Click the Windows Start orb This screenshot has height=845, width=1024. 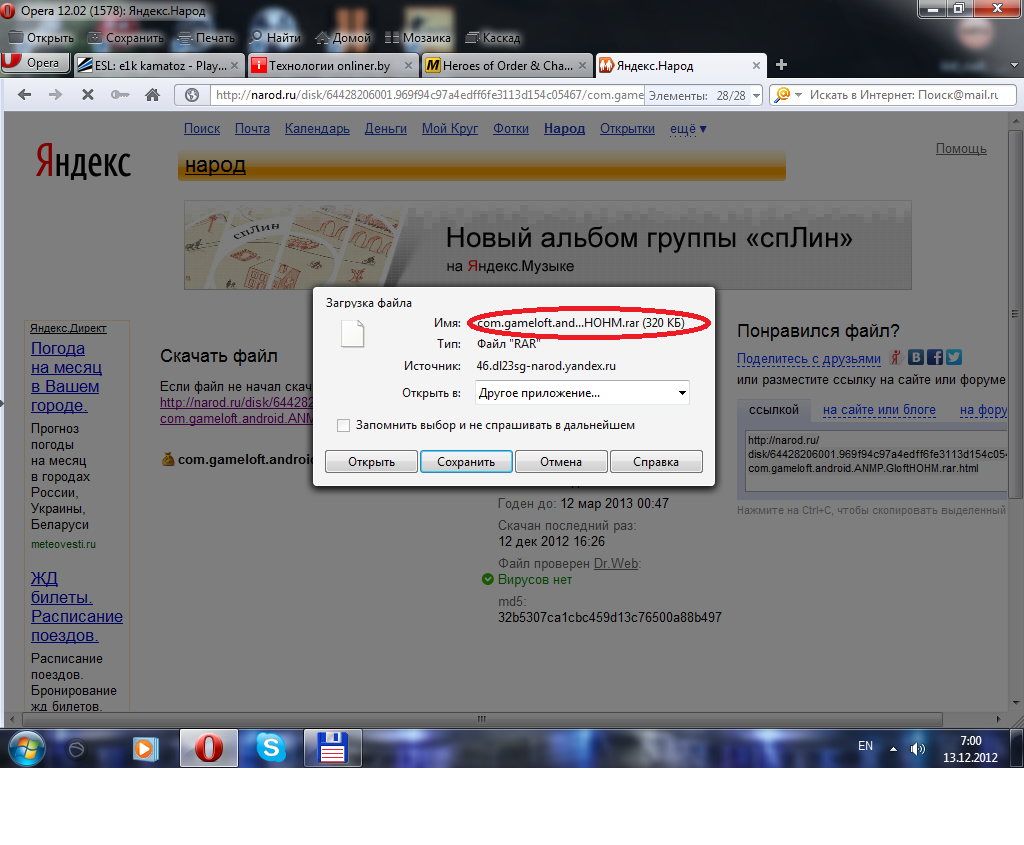pos(27,748)
